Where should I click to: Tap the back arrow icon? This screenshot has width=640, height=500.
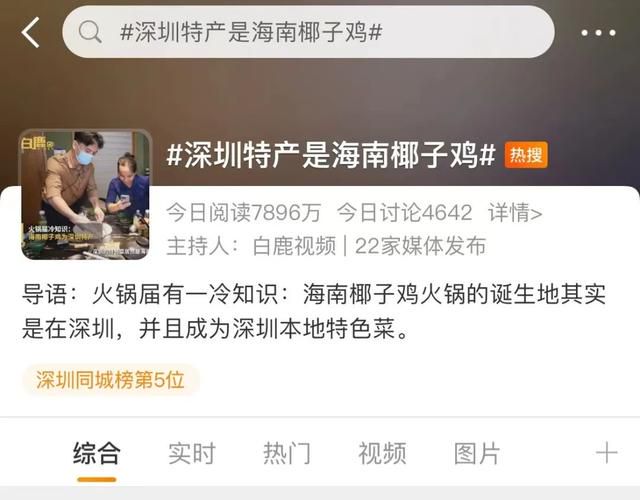[x=31, y=32]
